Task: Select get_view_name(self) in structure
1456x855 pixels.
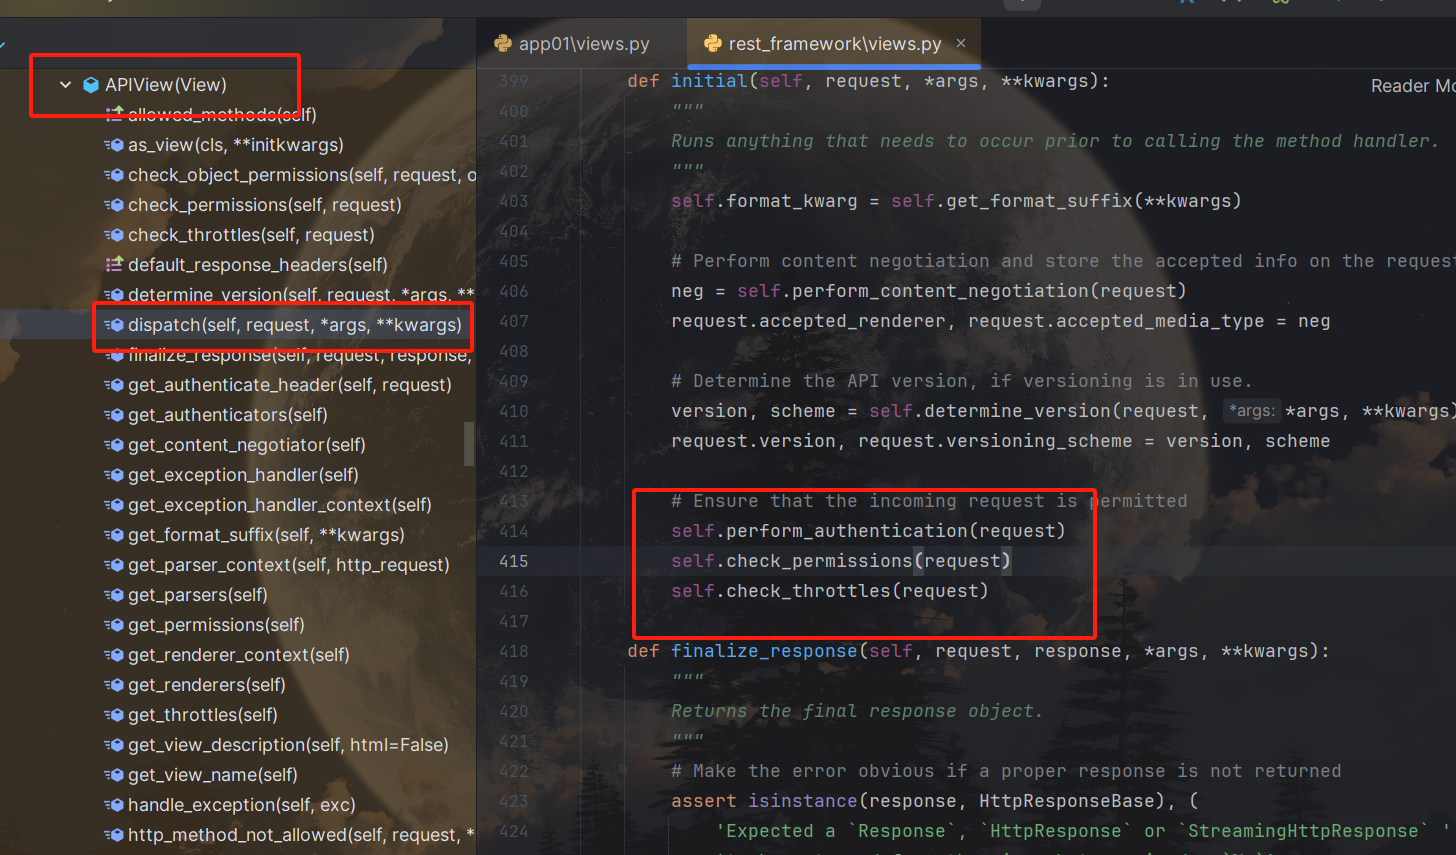Action: (x=212, y=775)
